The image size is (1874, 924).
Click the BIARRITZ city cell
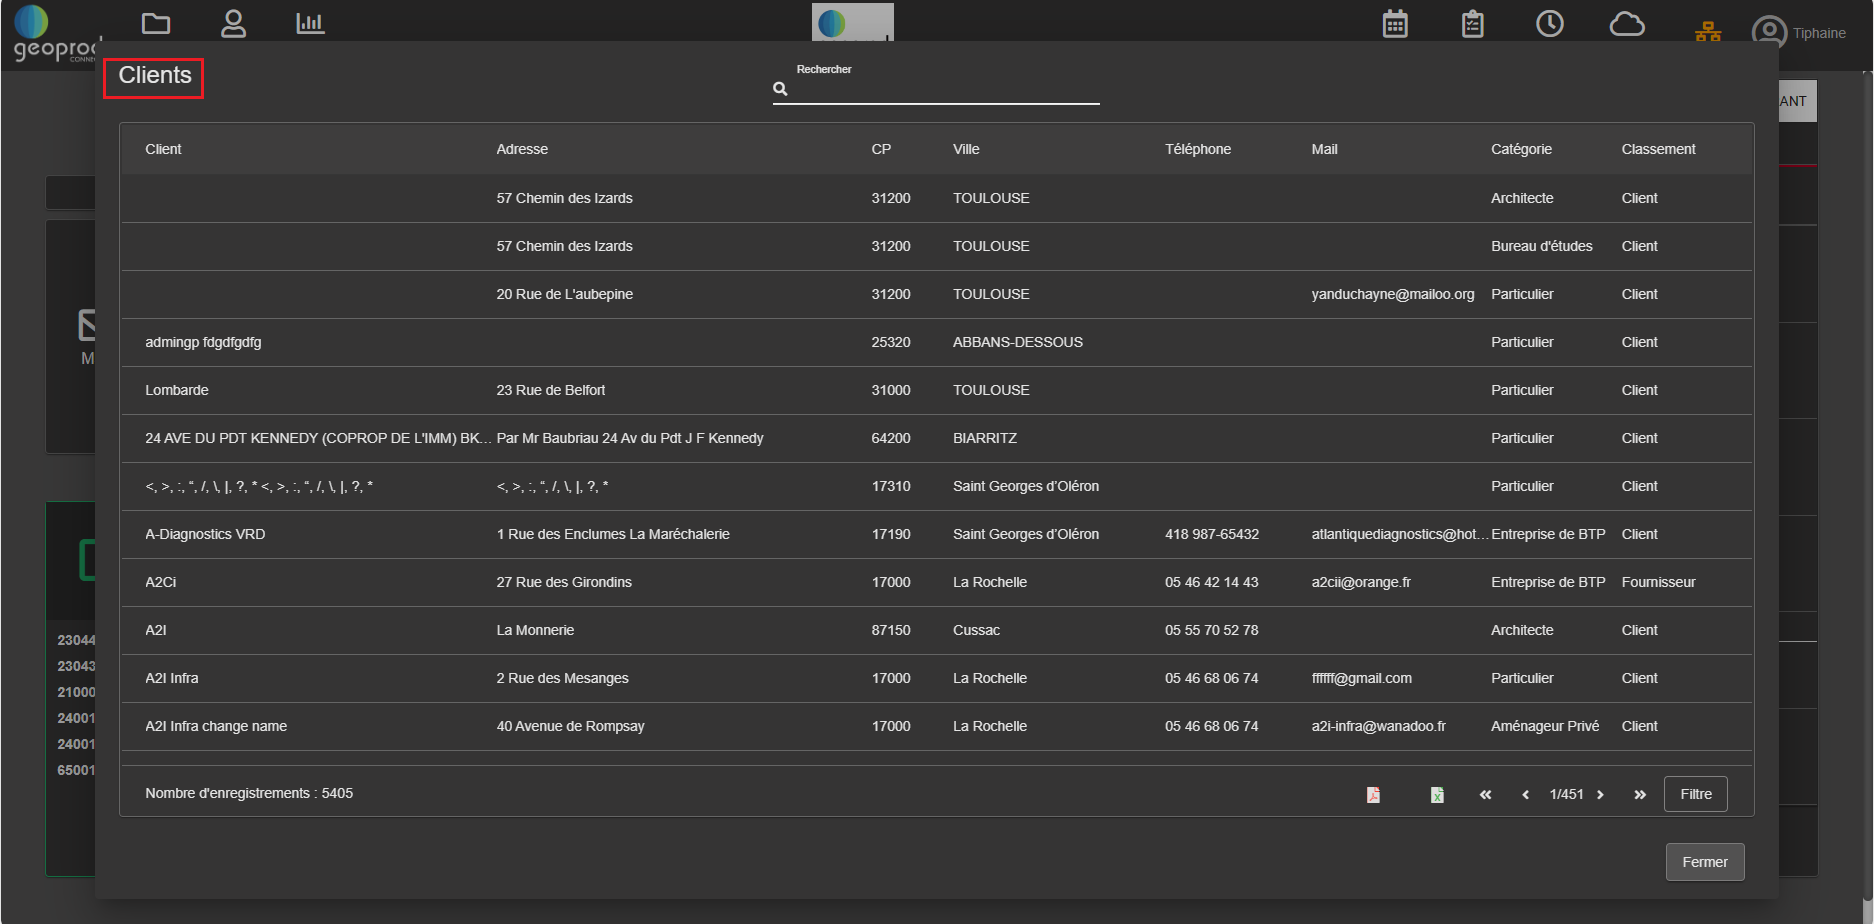pos(985,438)
